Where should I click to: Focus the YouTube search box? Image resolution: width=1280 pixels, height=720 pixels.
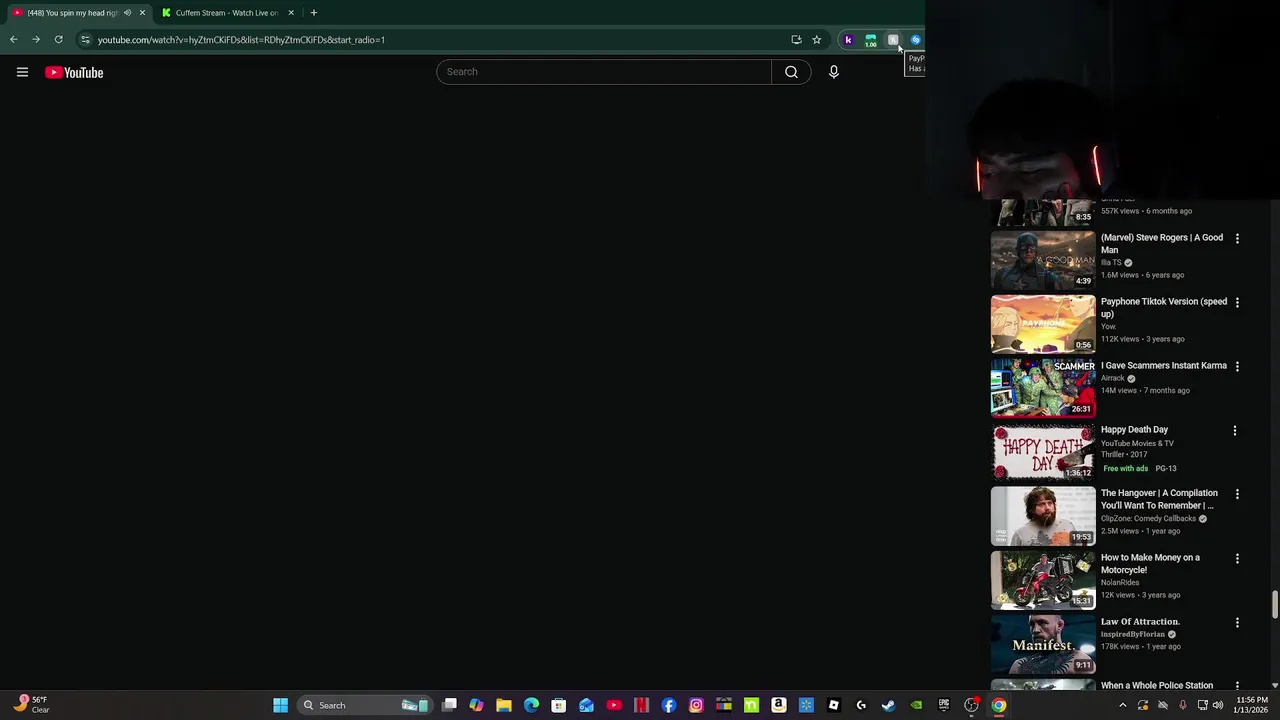click(x=604, y=72)
